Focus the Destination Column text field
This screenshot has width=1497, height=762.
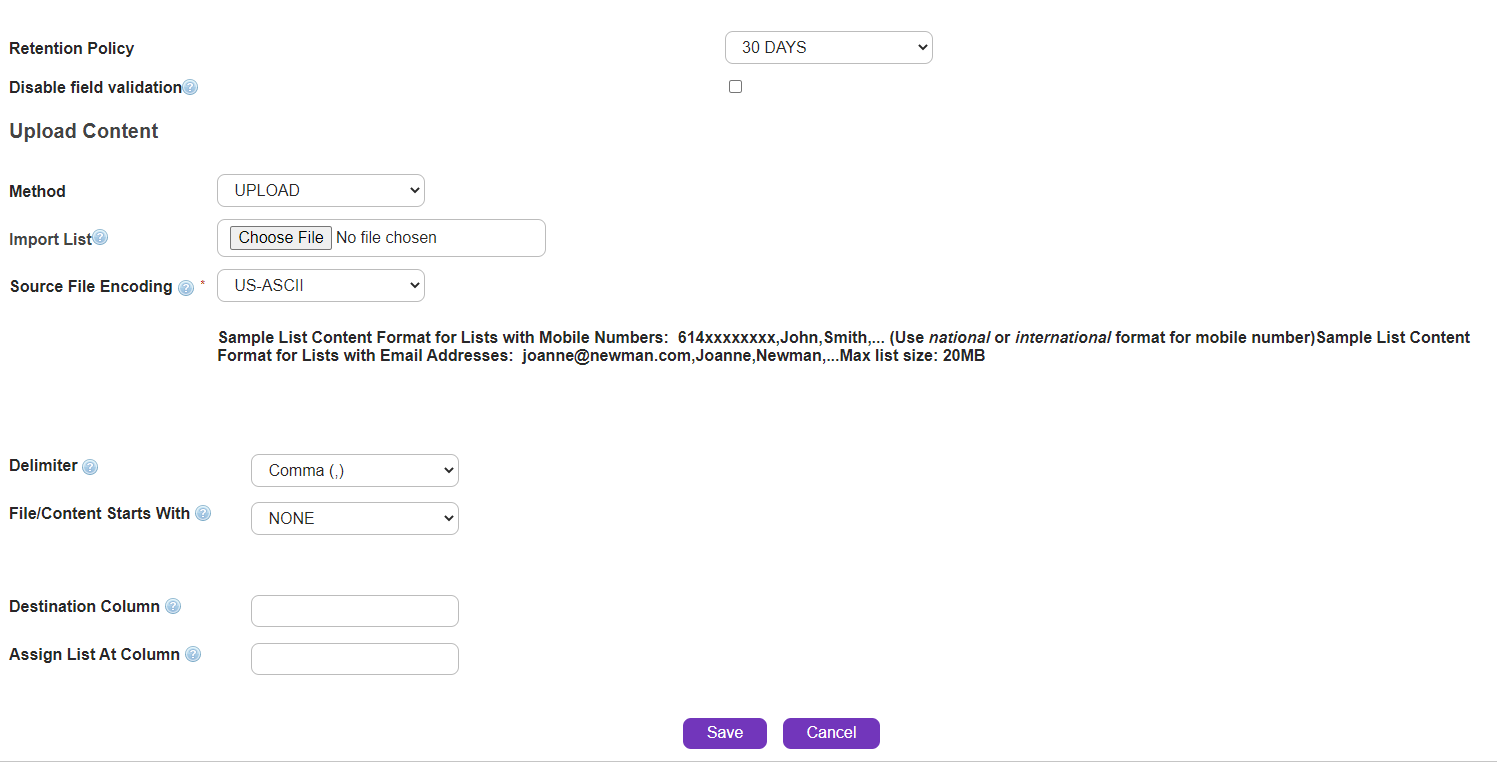point(354,611)
